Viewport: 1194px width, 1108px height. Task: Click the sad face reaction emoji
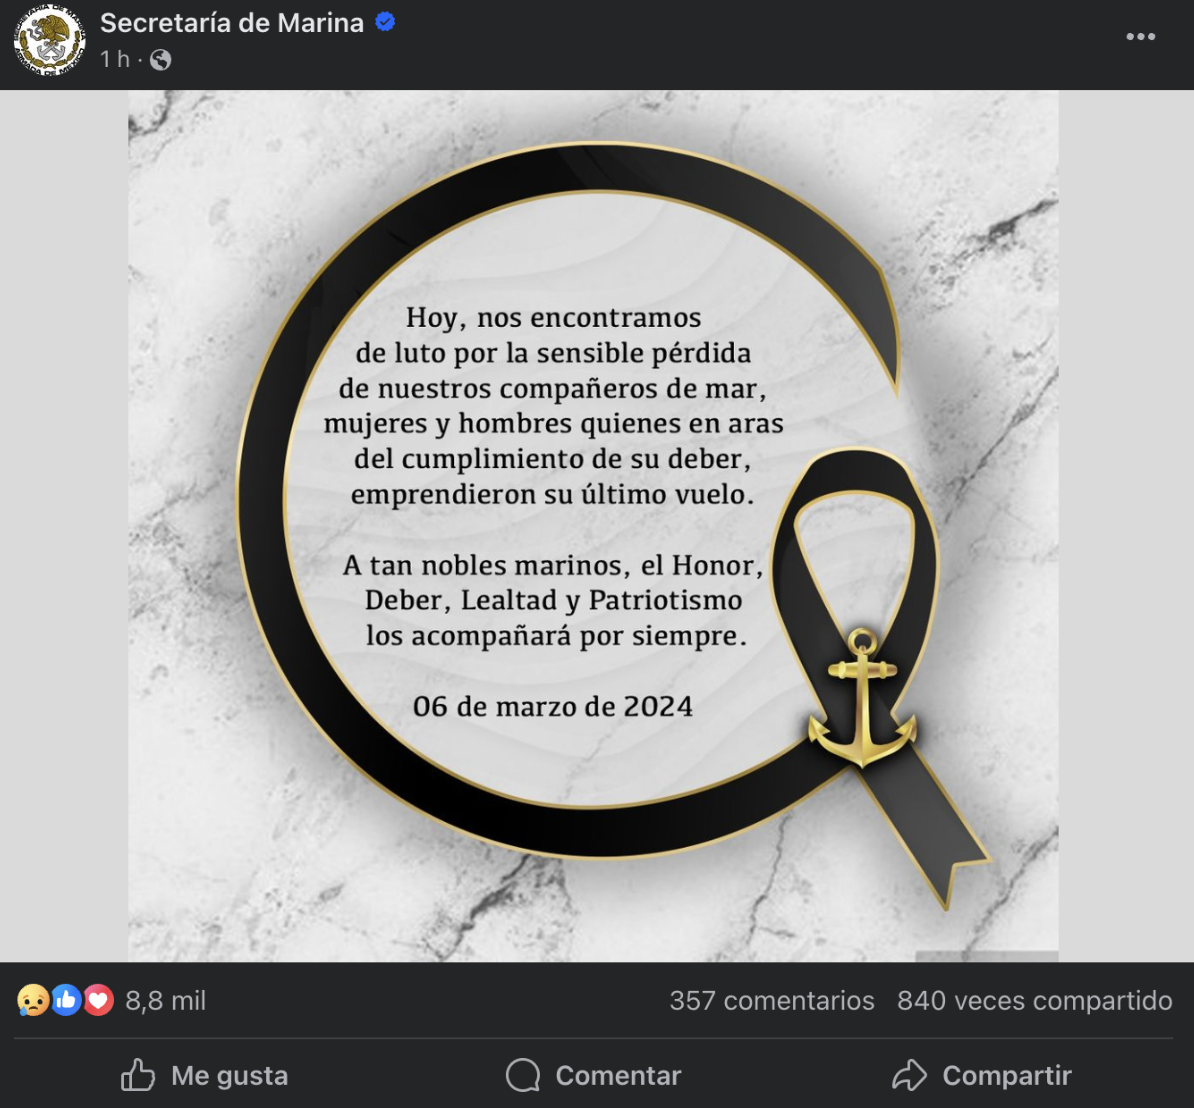click(x=33, y=1000)
